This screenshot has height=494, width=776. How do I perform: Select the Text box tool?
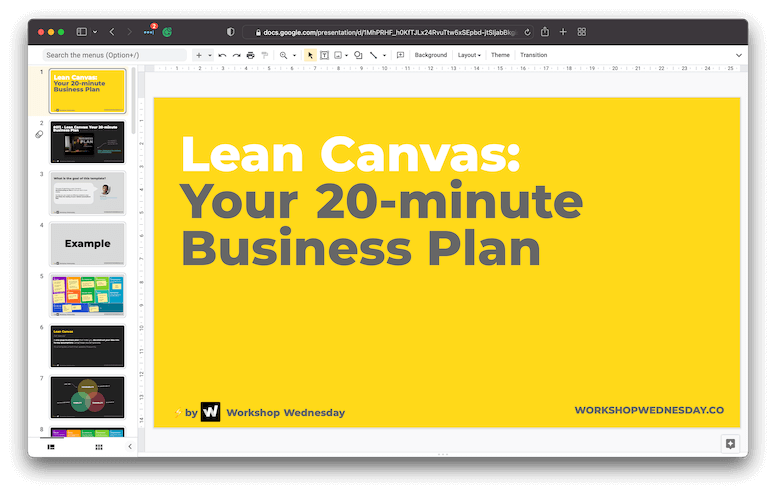[x=324, y=55]
